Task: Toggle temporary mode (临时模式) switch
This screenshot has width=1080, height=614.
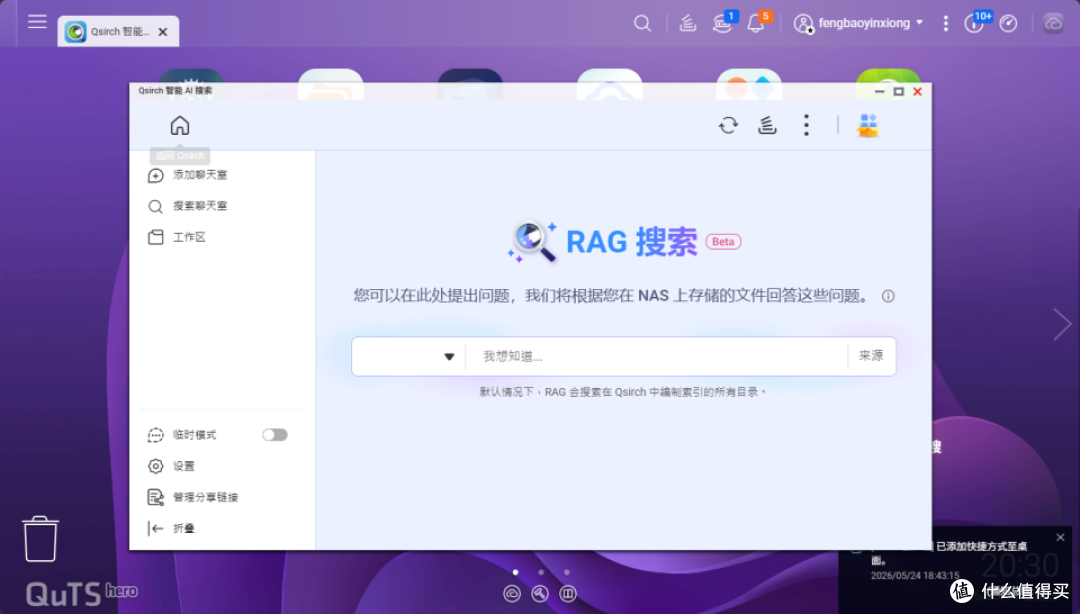Action: pyautogui.click(x=275, y=435)
